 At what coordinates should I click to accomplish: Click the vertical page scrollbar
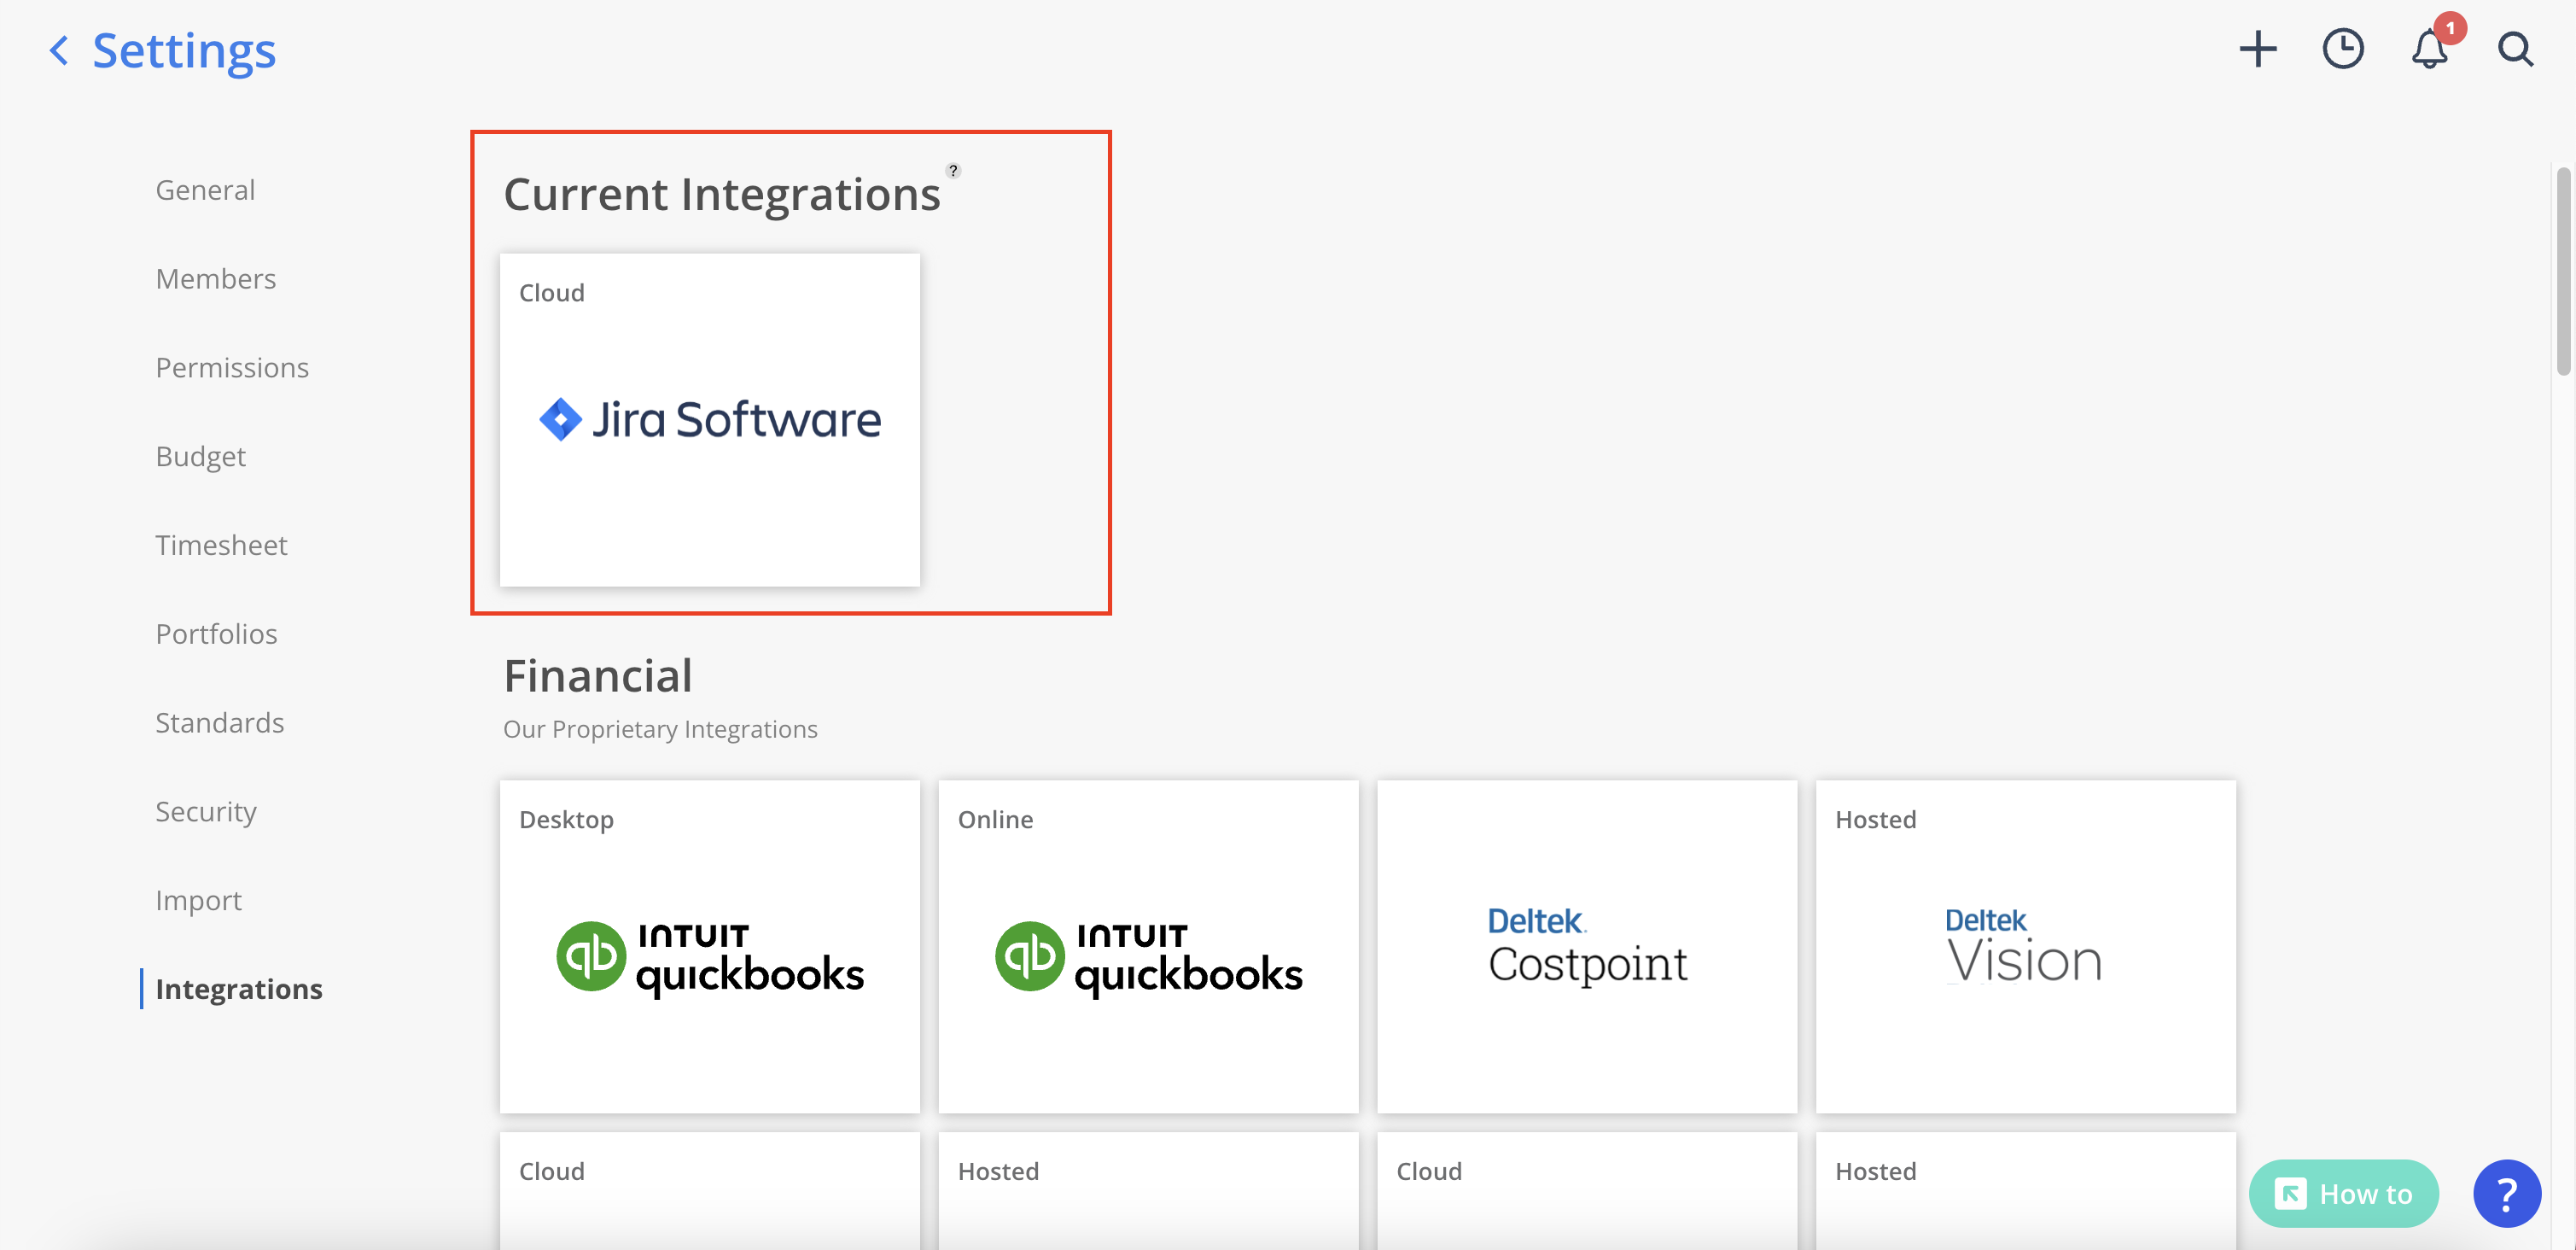2563,272
